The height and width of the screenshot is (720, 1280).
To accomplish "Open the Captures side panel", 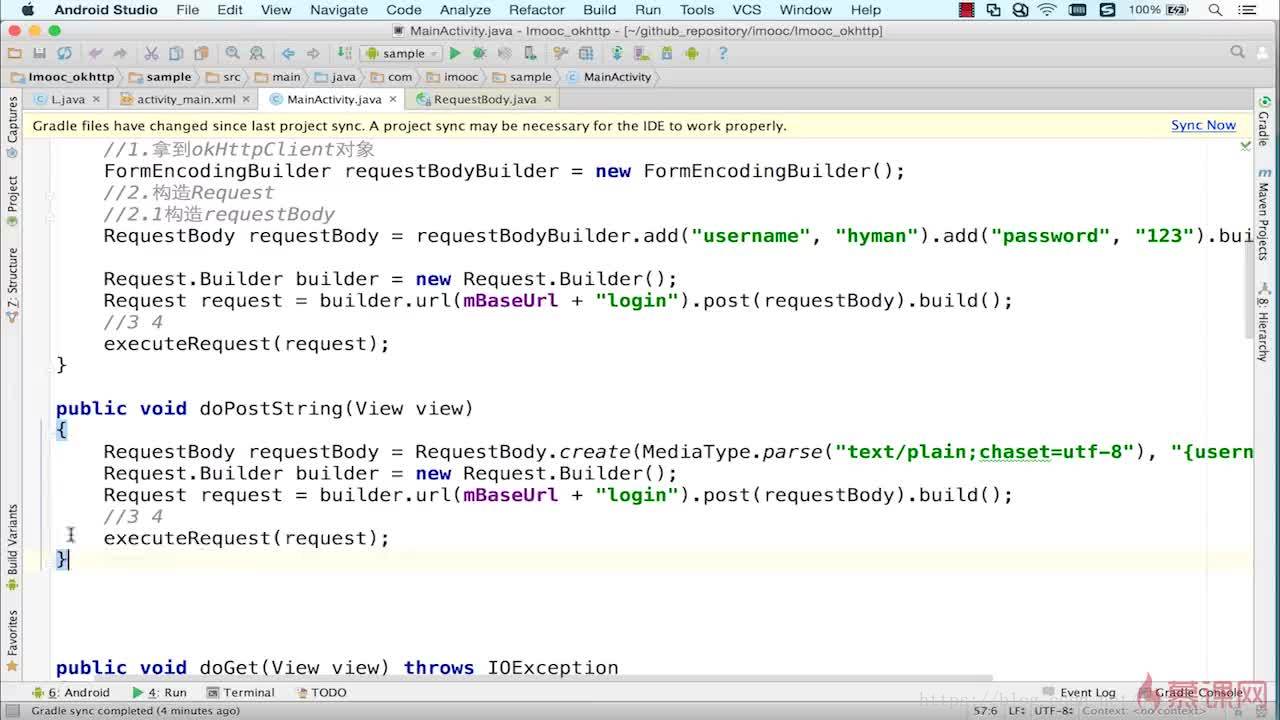I will click(12, 127).
